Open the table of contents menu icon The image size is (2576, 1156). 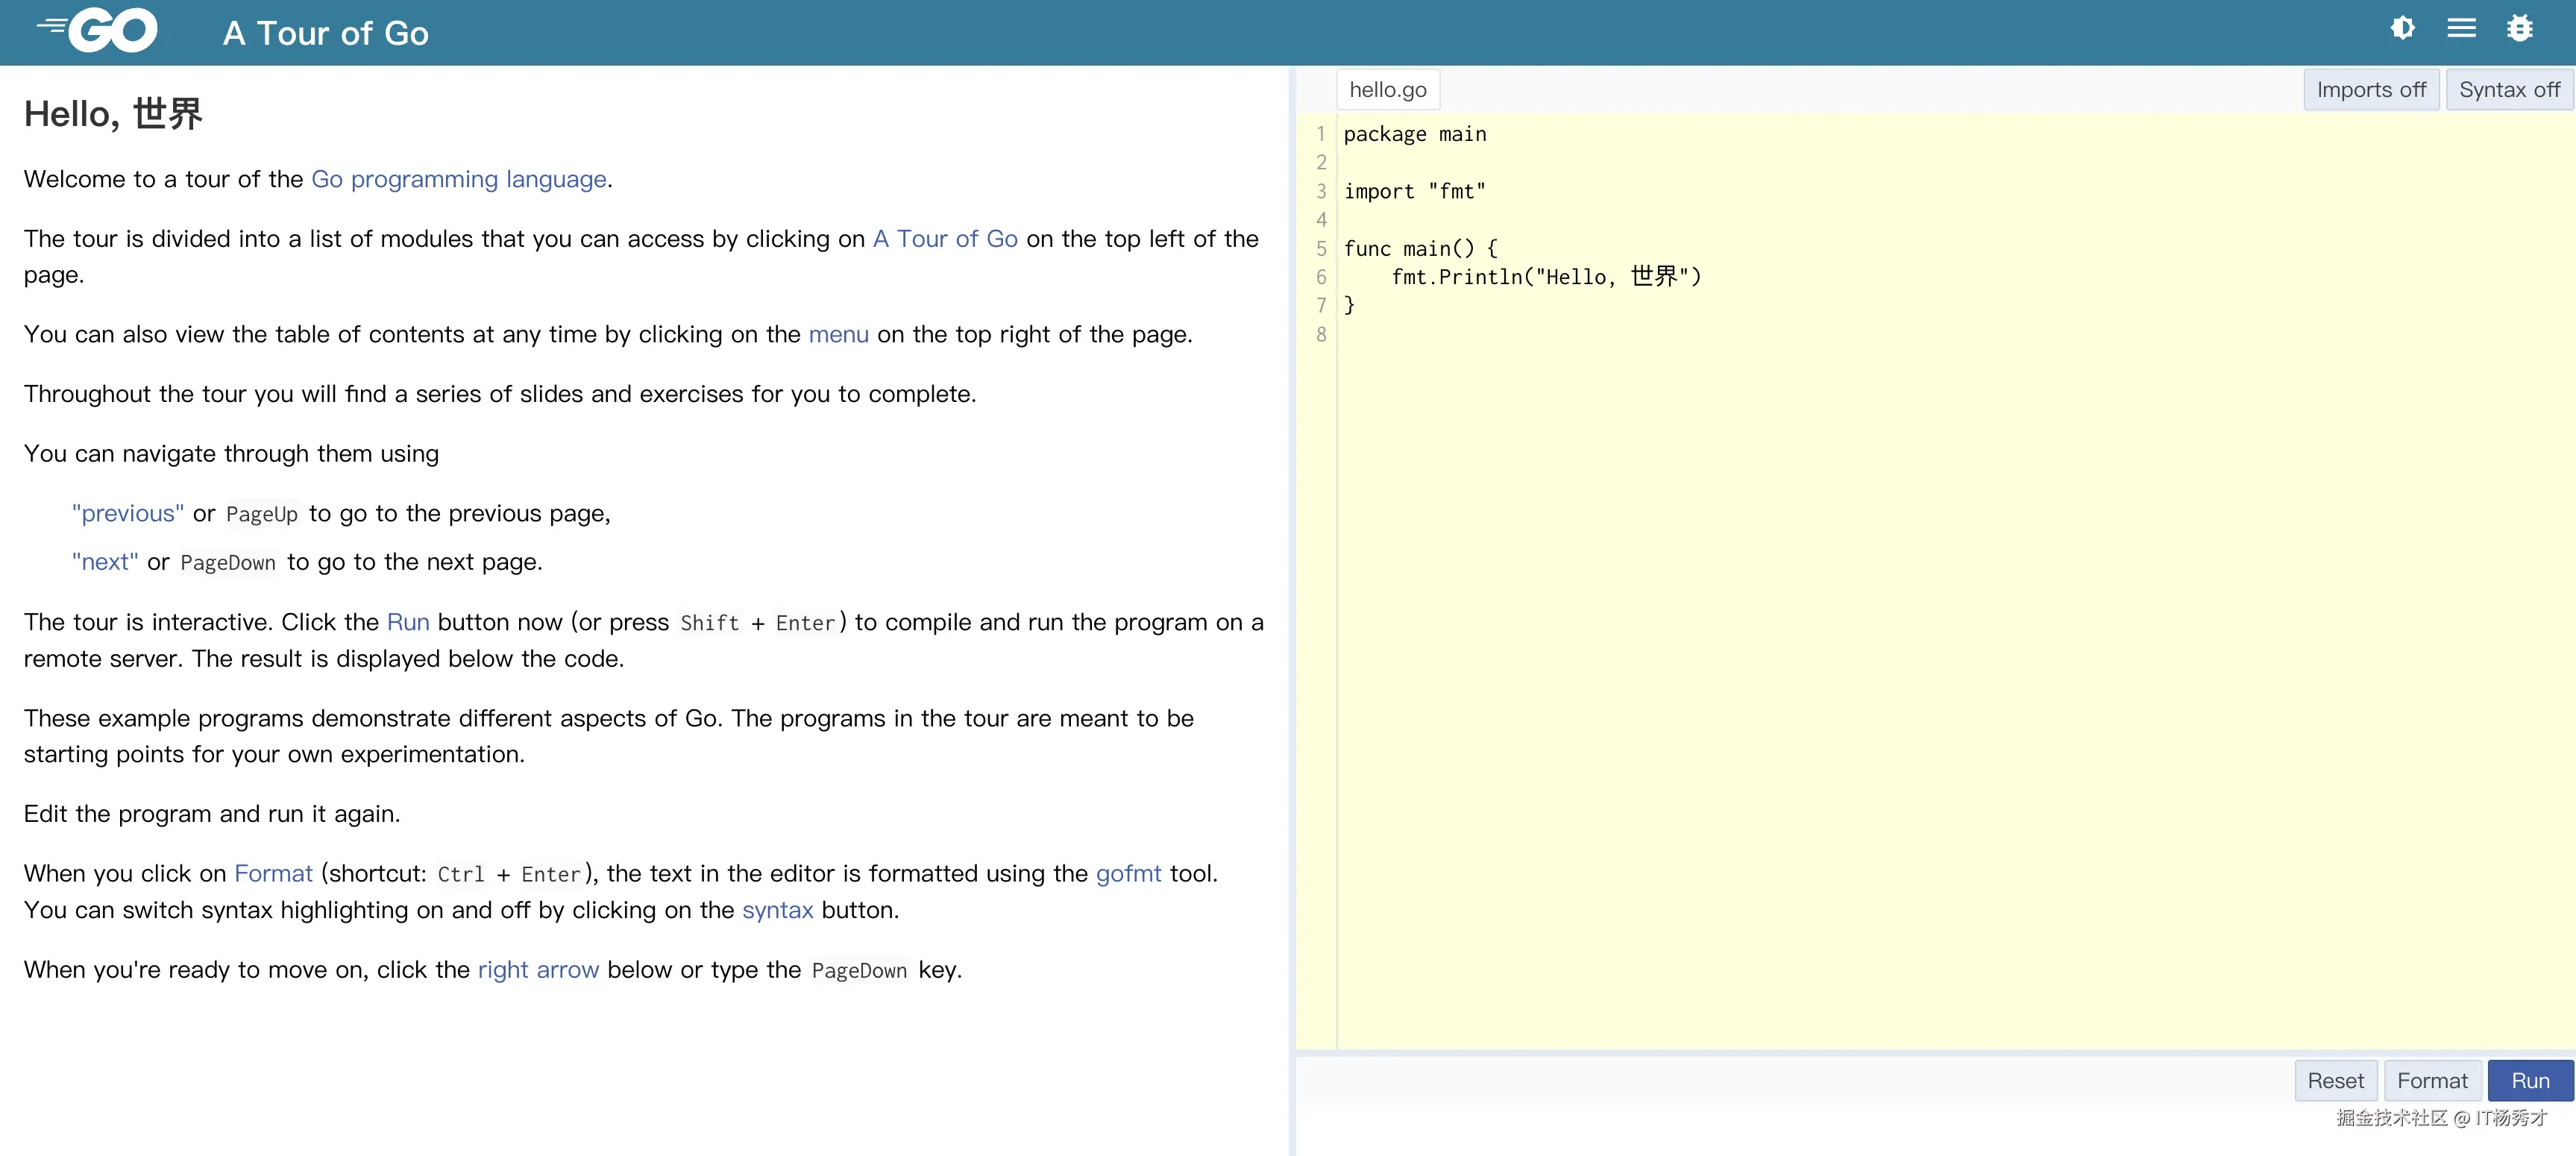tap(2461, 28)
